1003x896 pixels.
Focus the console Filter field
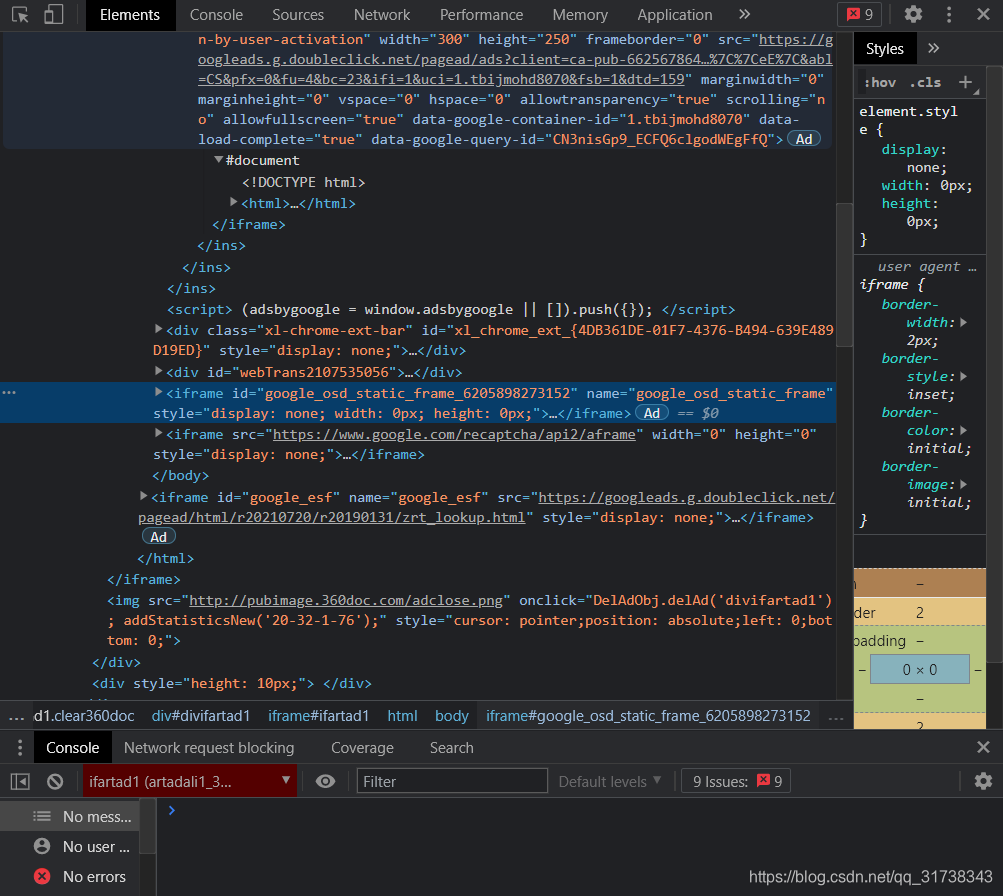click(452, 782)
